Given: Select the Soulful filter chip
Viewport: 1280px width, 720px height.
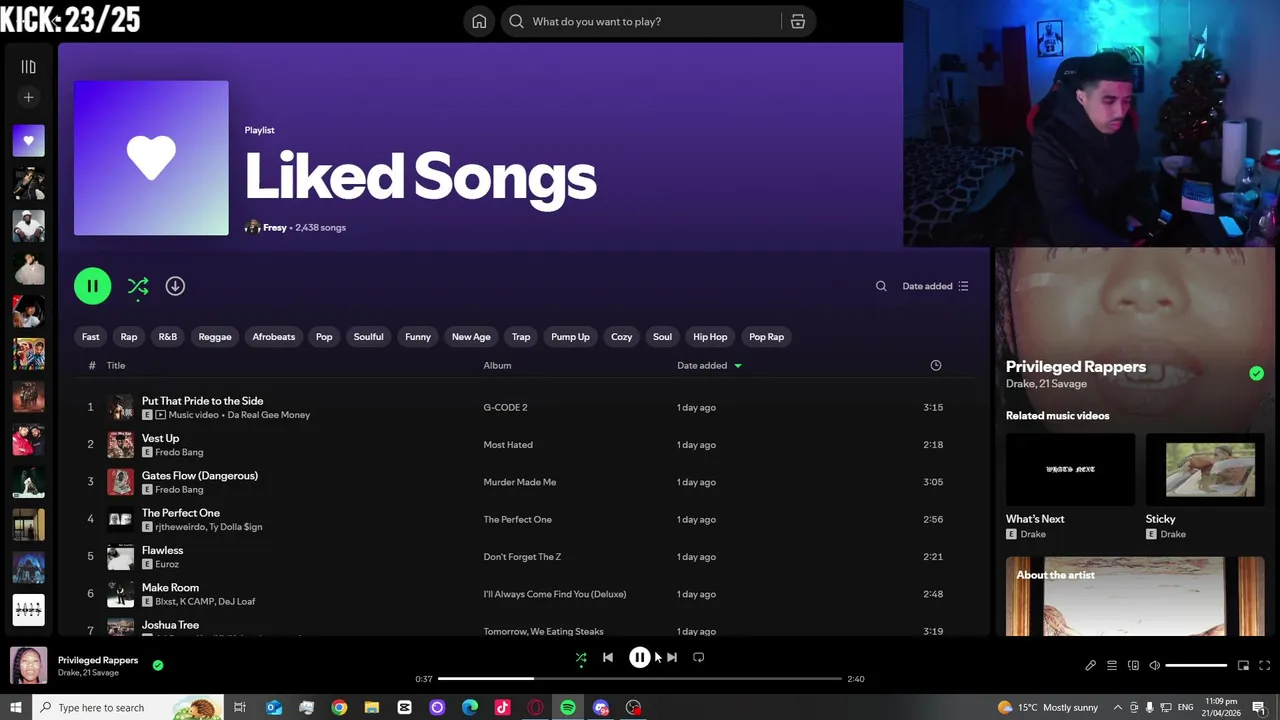Looking at the screenshot, I should tap(368, 337).
